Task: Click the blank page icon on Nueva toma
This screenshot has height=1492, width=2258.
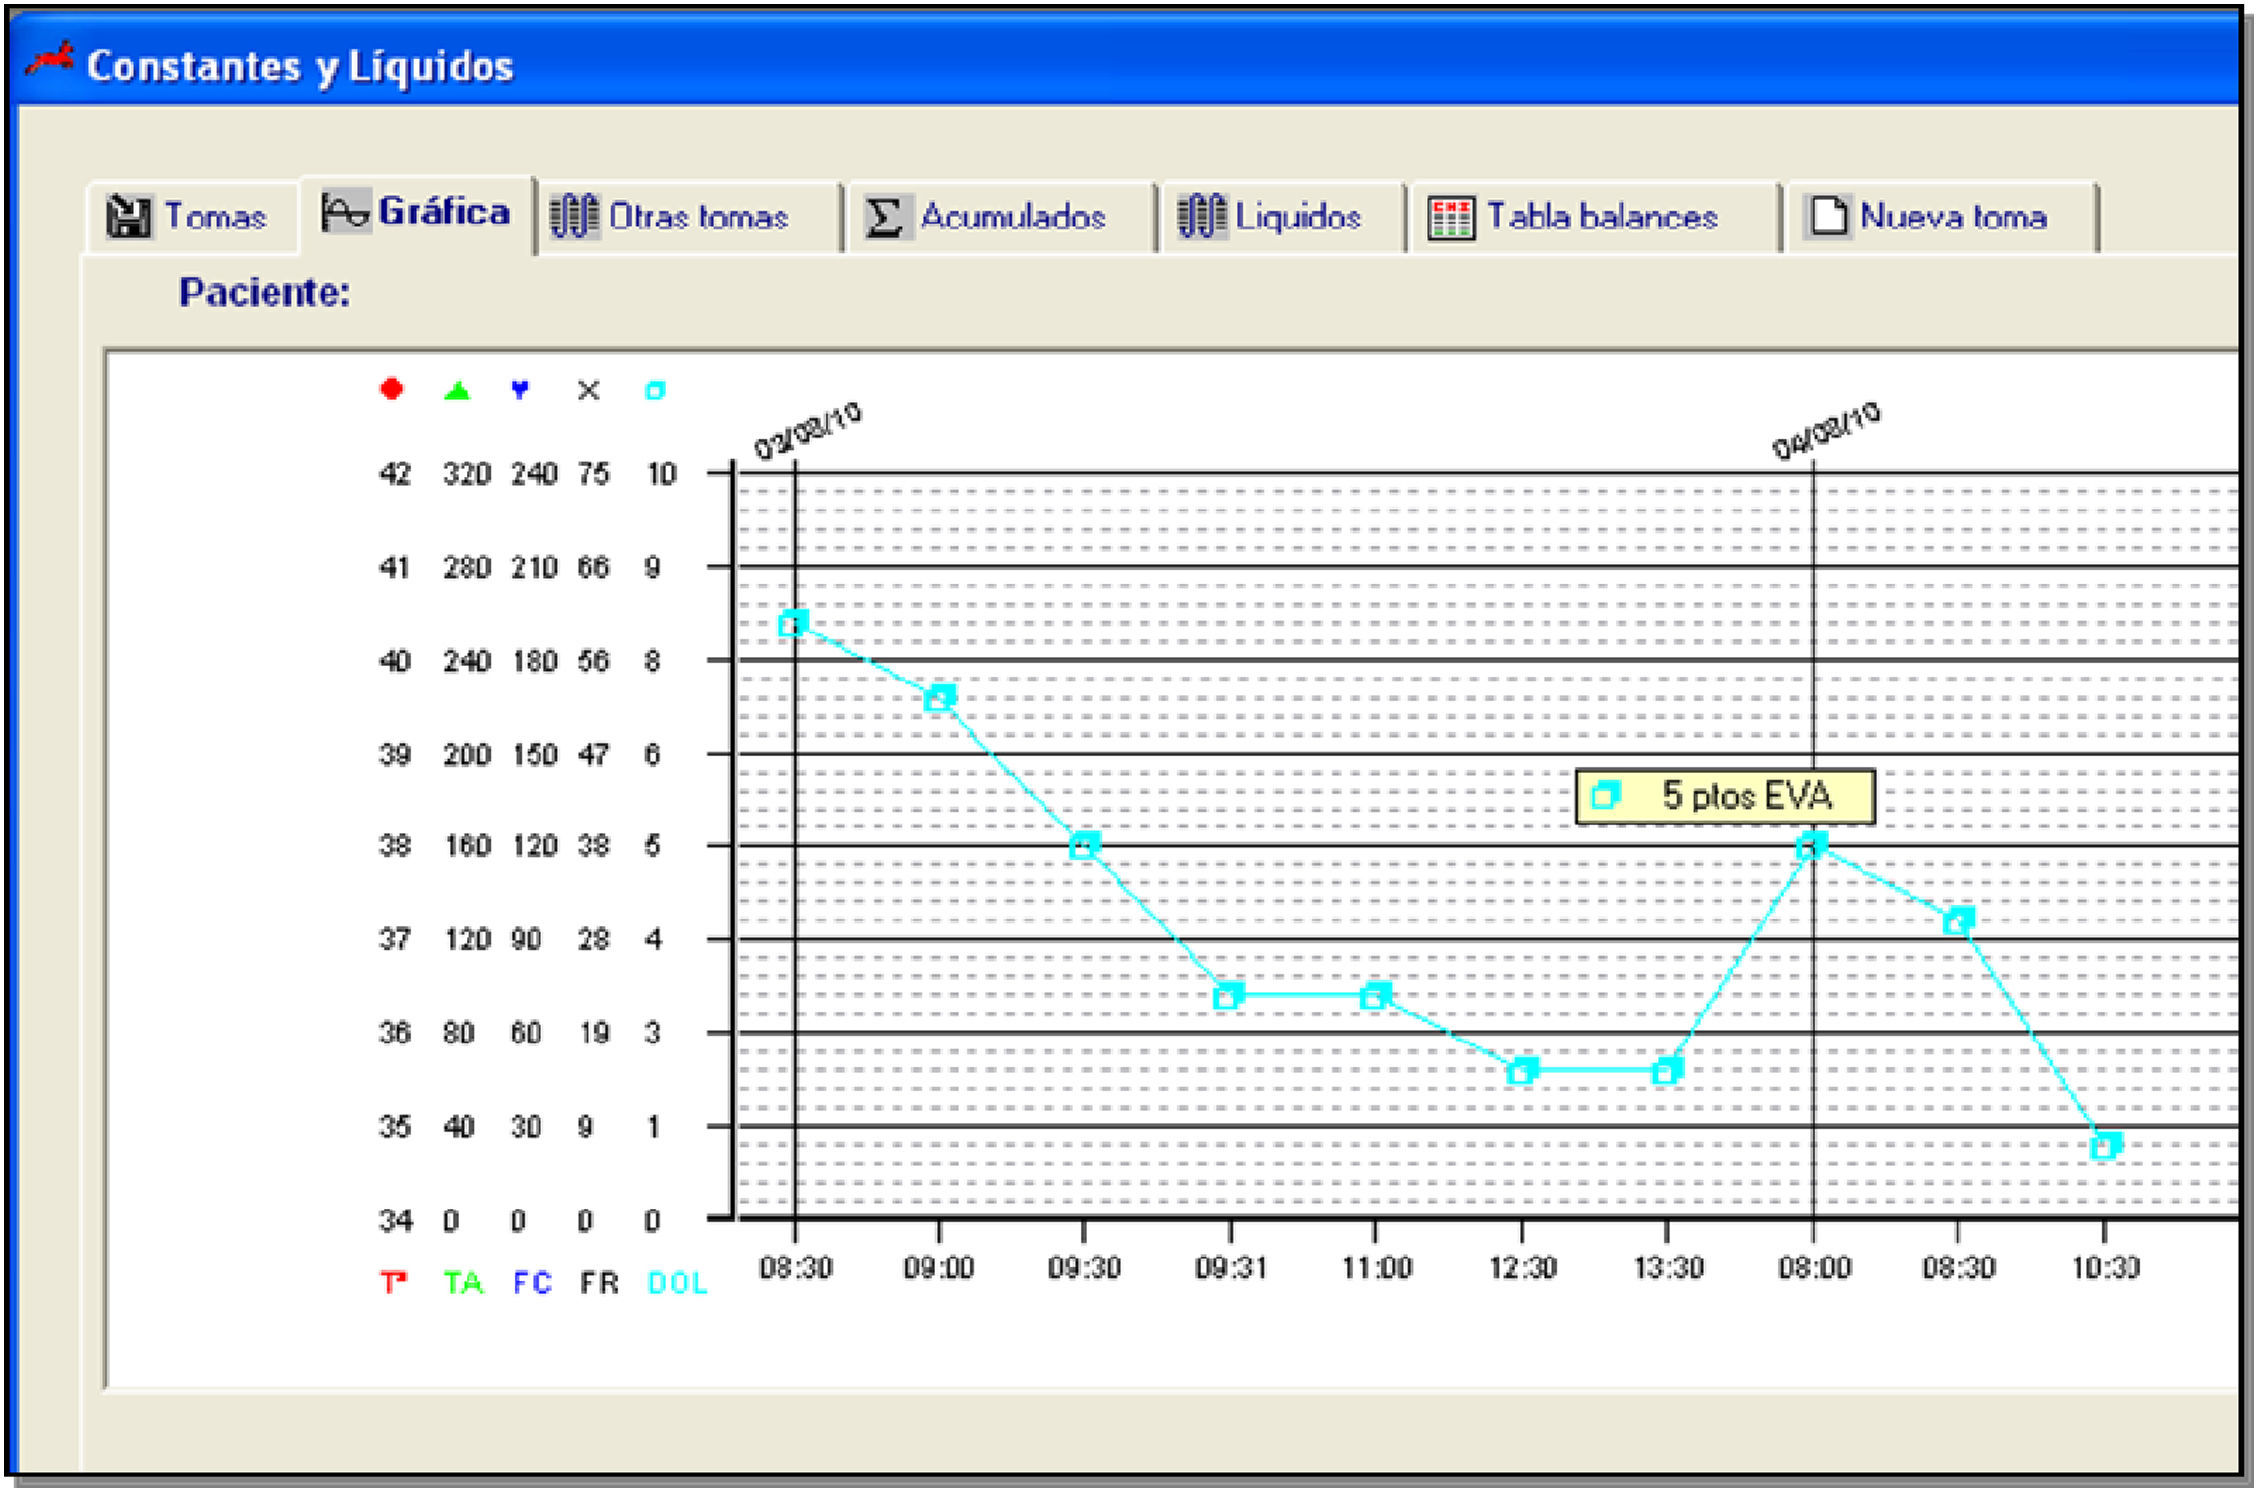Action: coord(1828,215)
